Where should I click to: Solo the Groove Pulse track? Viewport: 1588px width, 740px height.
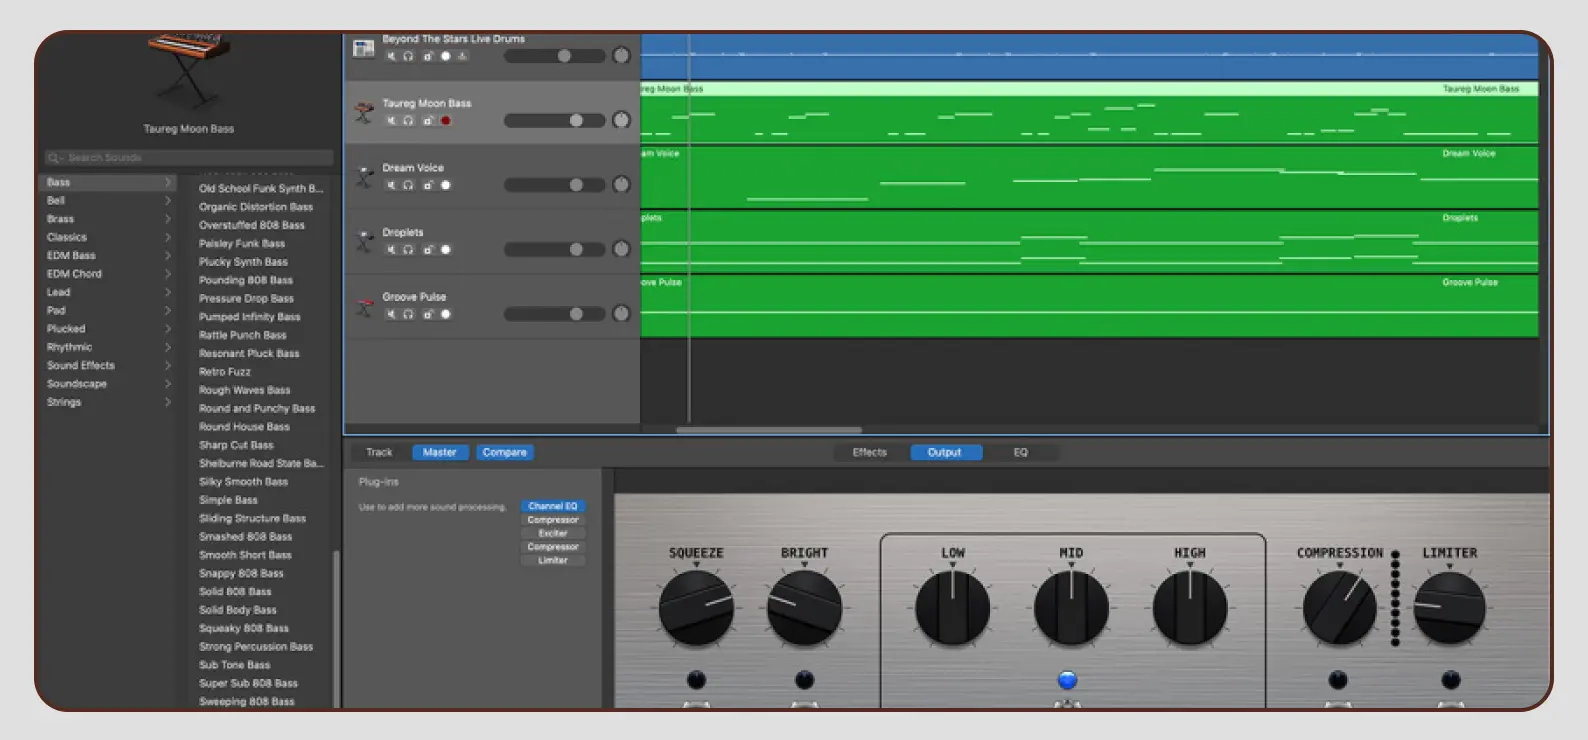408,314
